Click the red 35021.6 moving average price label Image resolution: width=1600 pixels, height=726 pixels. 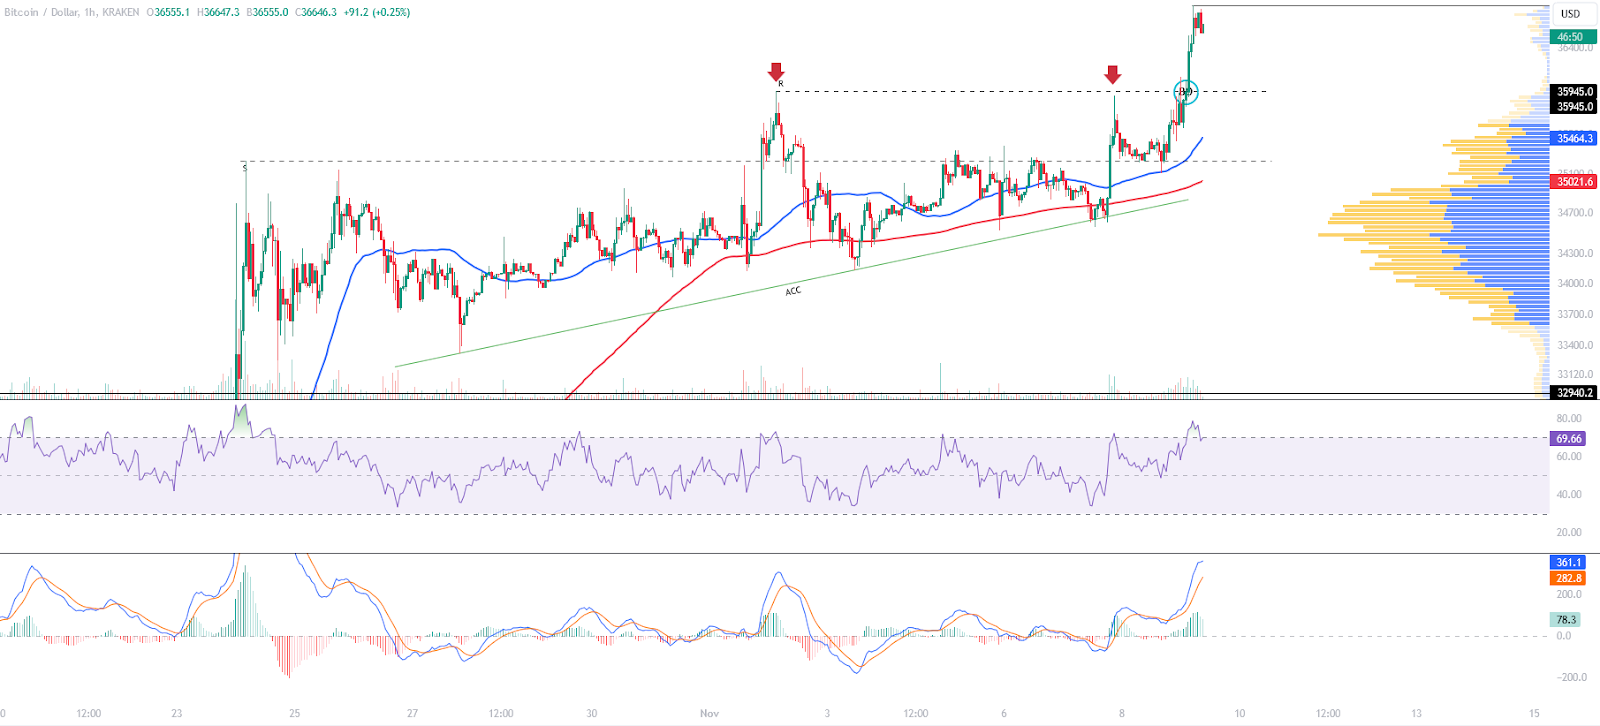point(1574,182)
